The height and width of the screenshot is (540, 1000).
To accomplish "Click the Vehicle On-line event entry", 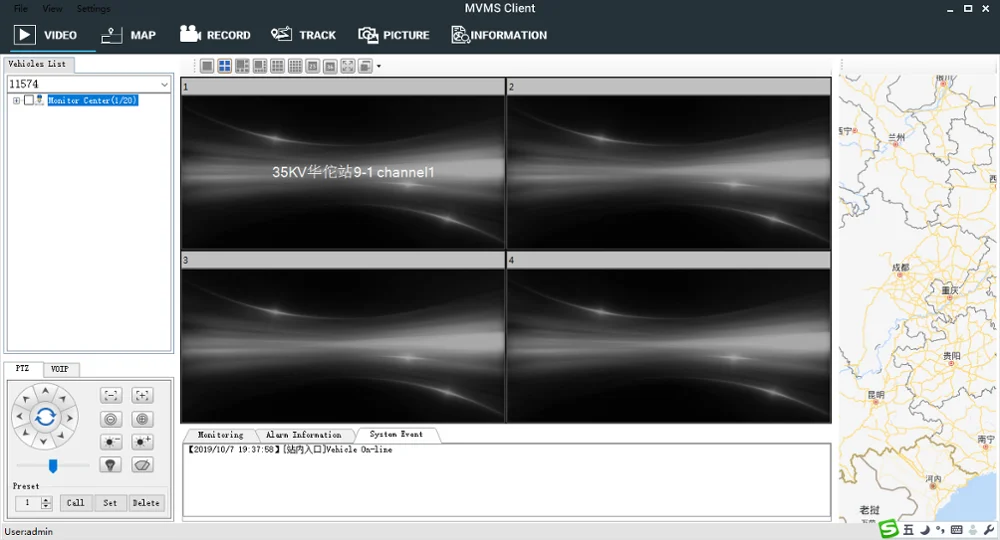I will [290, 449].
